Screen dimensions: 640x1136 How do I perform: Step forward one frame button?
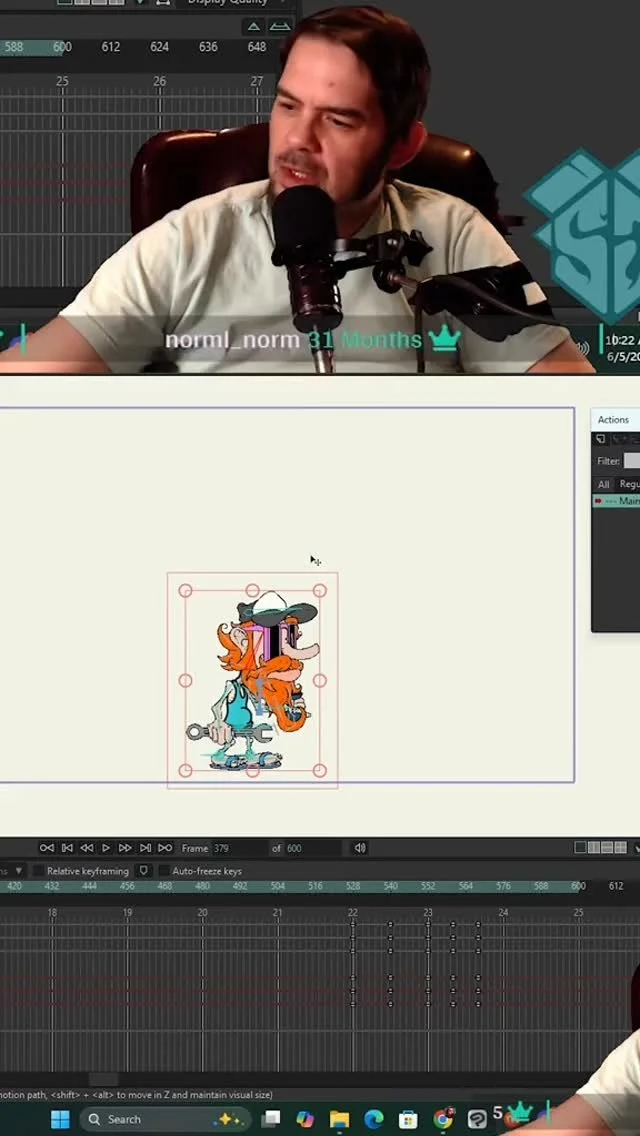125,848
